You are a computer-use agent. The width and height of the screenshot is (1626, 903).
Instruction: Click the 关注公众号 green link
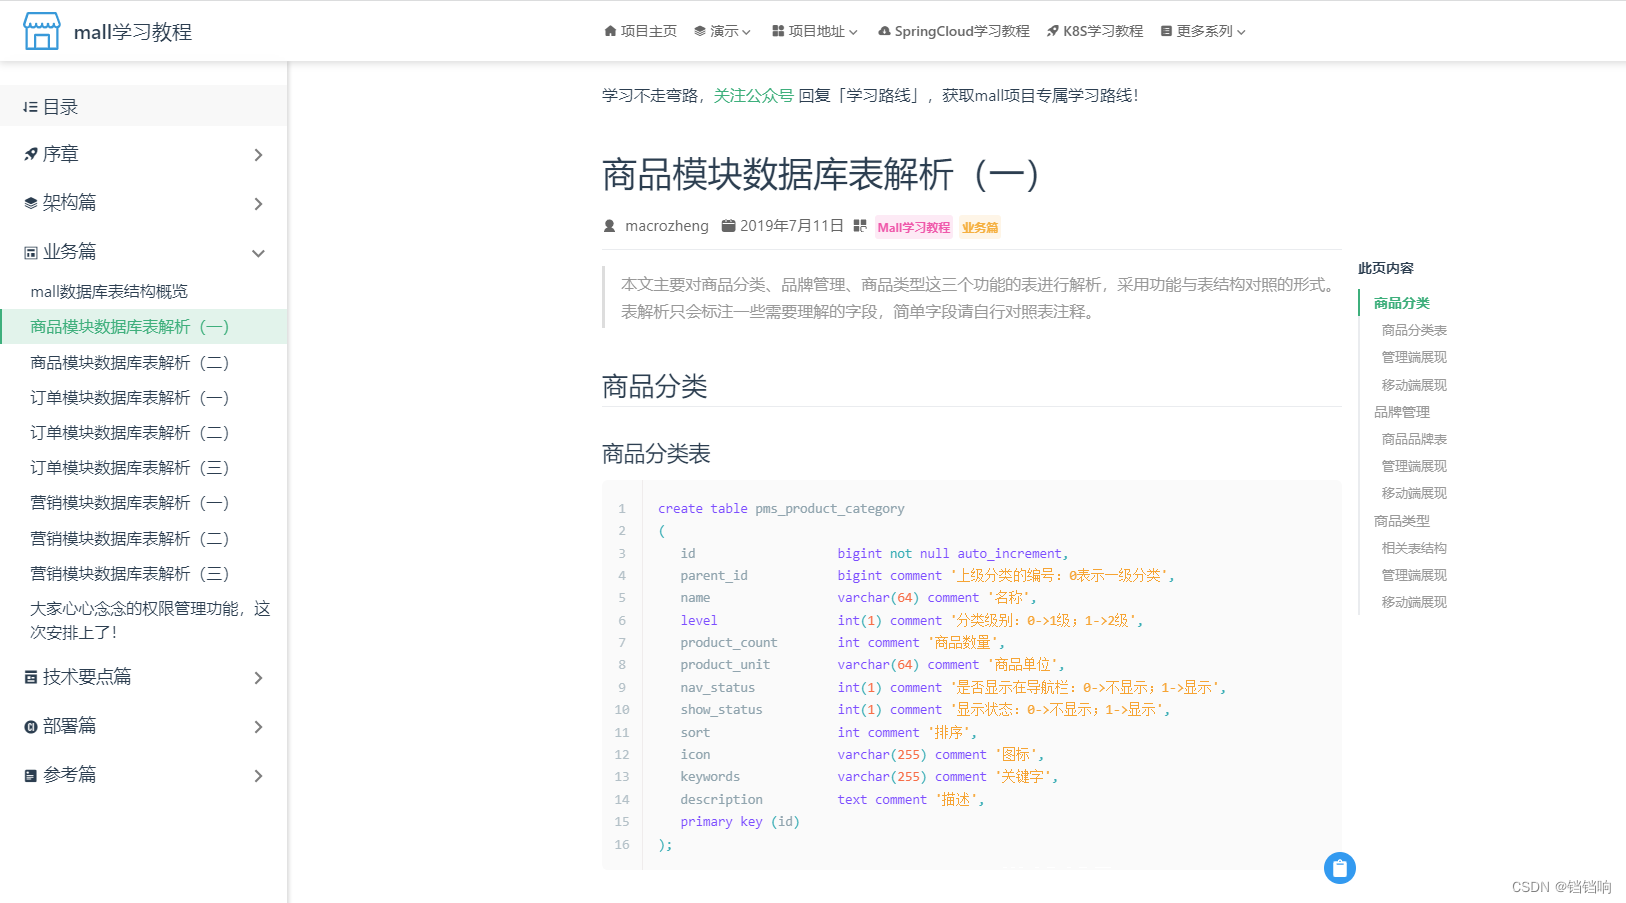(x=754, y=95)
